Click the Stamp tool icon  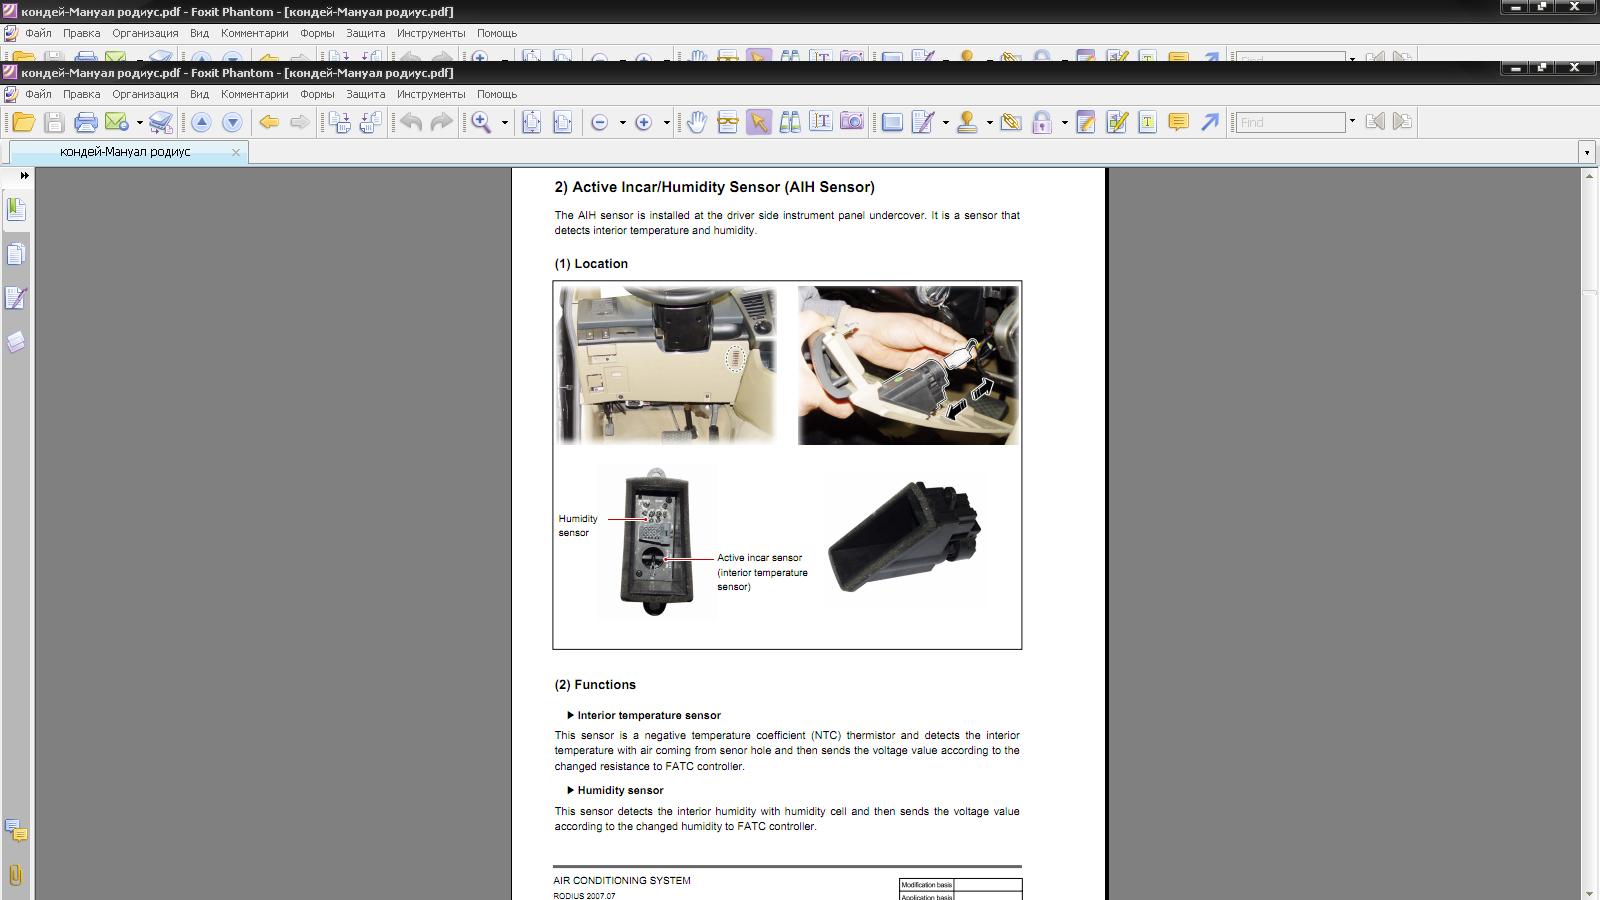tap(967, 122)
